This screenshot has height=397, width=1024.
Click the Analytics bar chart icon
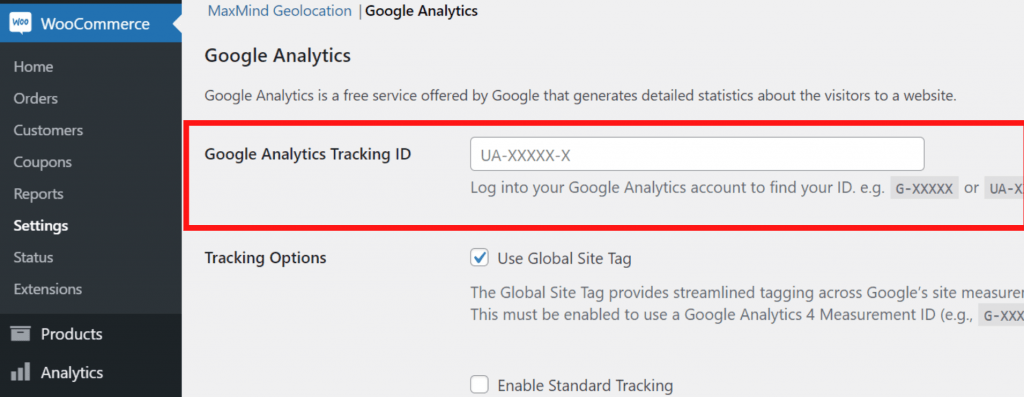pyautogui.click(x=20, y=372)
